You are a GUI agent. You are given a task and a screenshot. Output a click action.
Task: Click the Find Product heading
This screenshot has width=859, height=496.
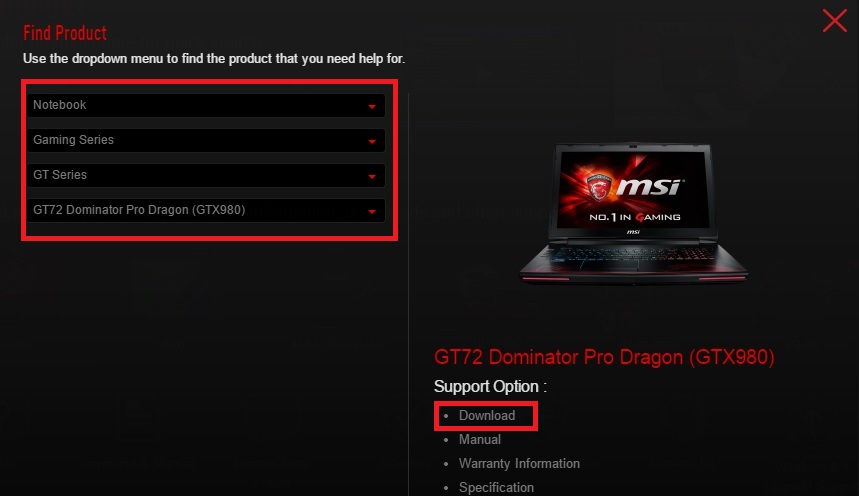coord(65,33)
